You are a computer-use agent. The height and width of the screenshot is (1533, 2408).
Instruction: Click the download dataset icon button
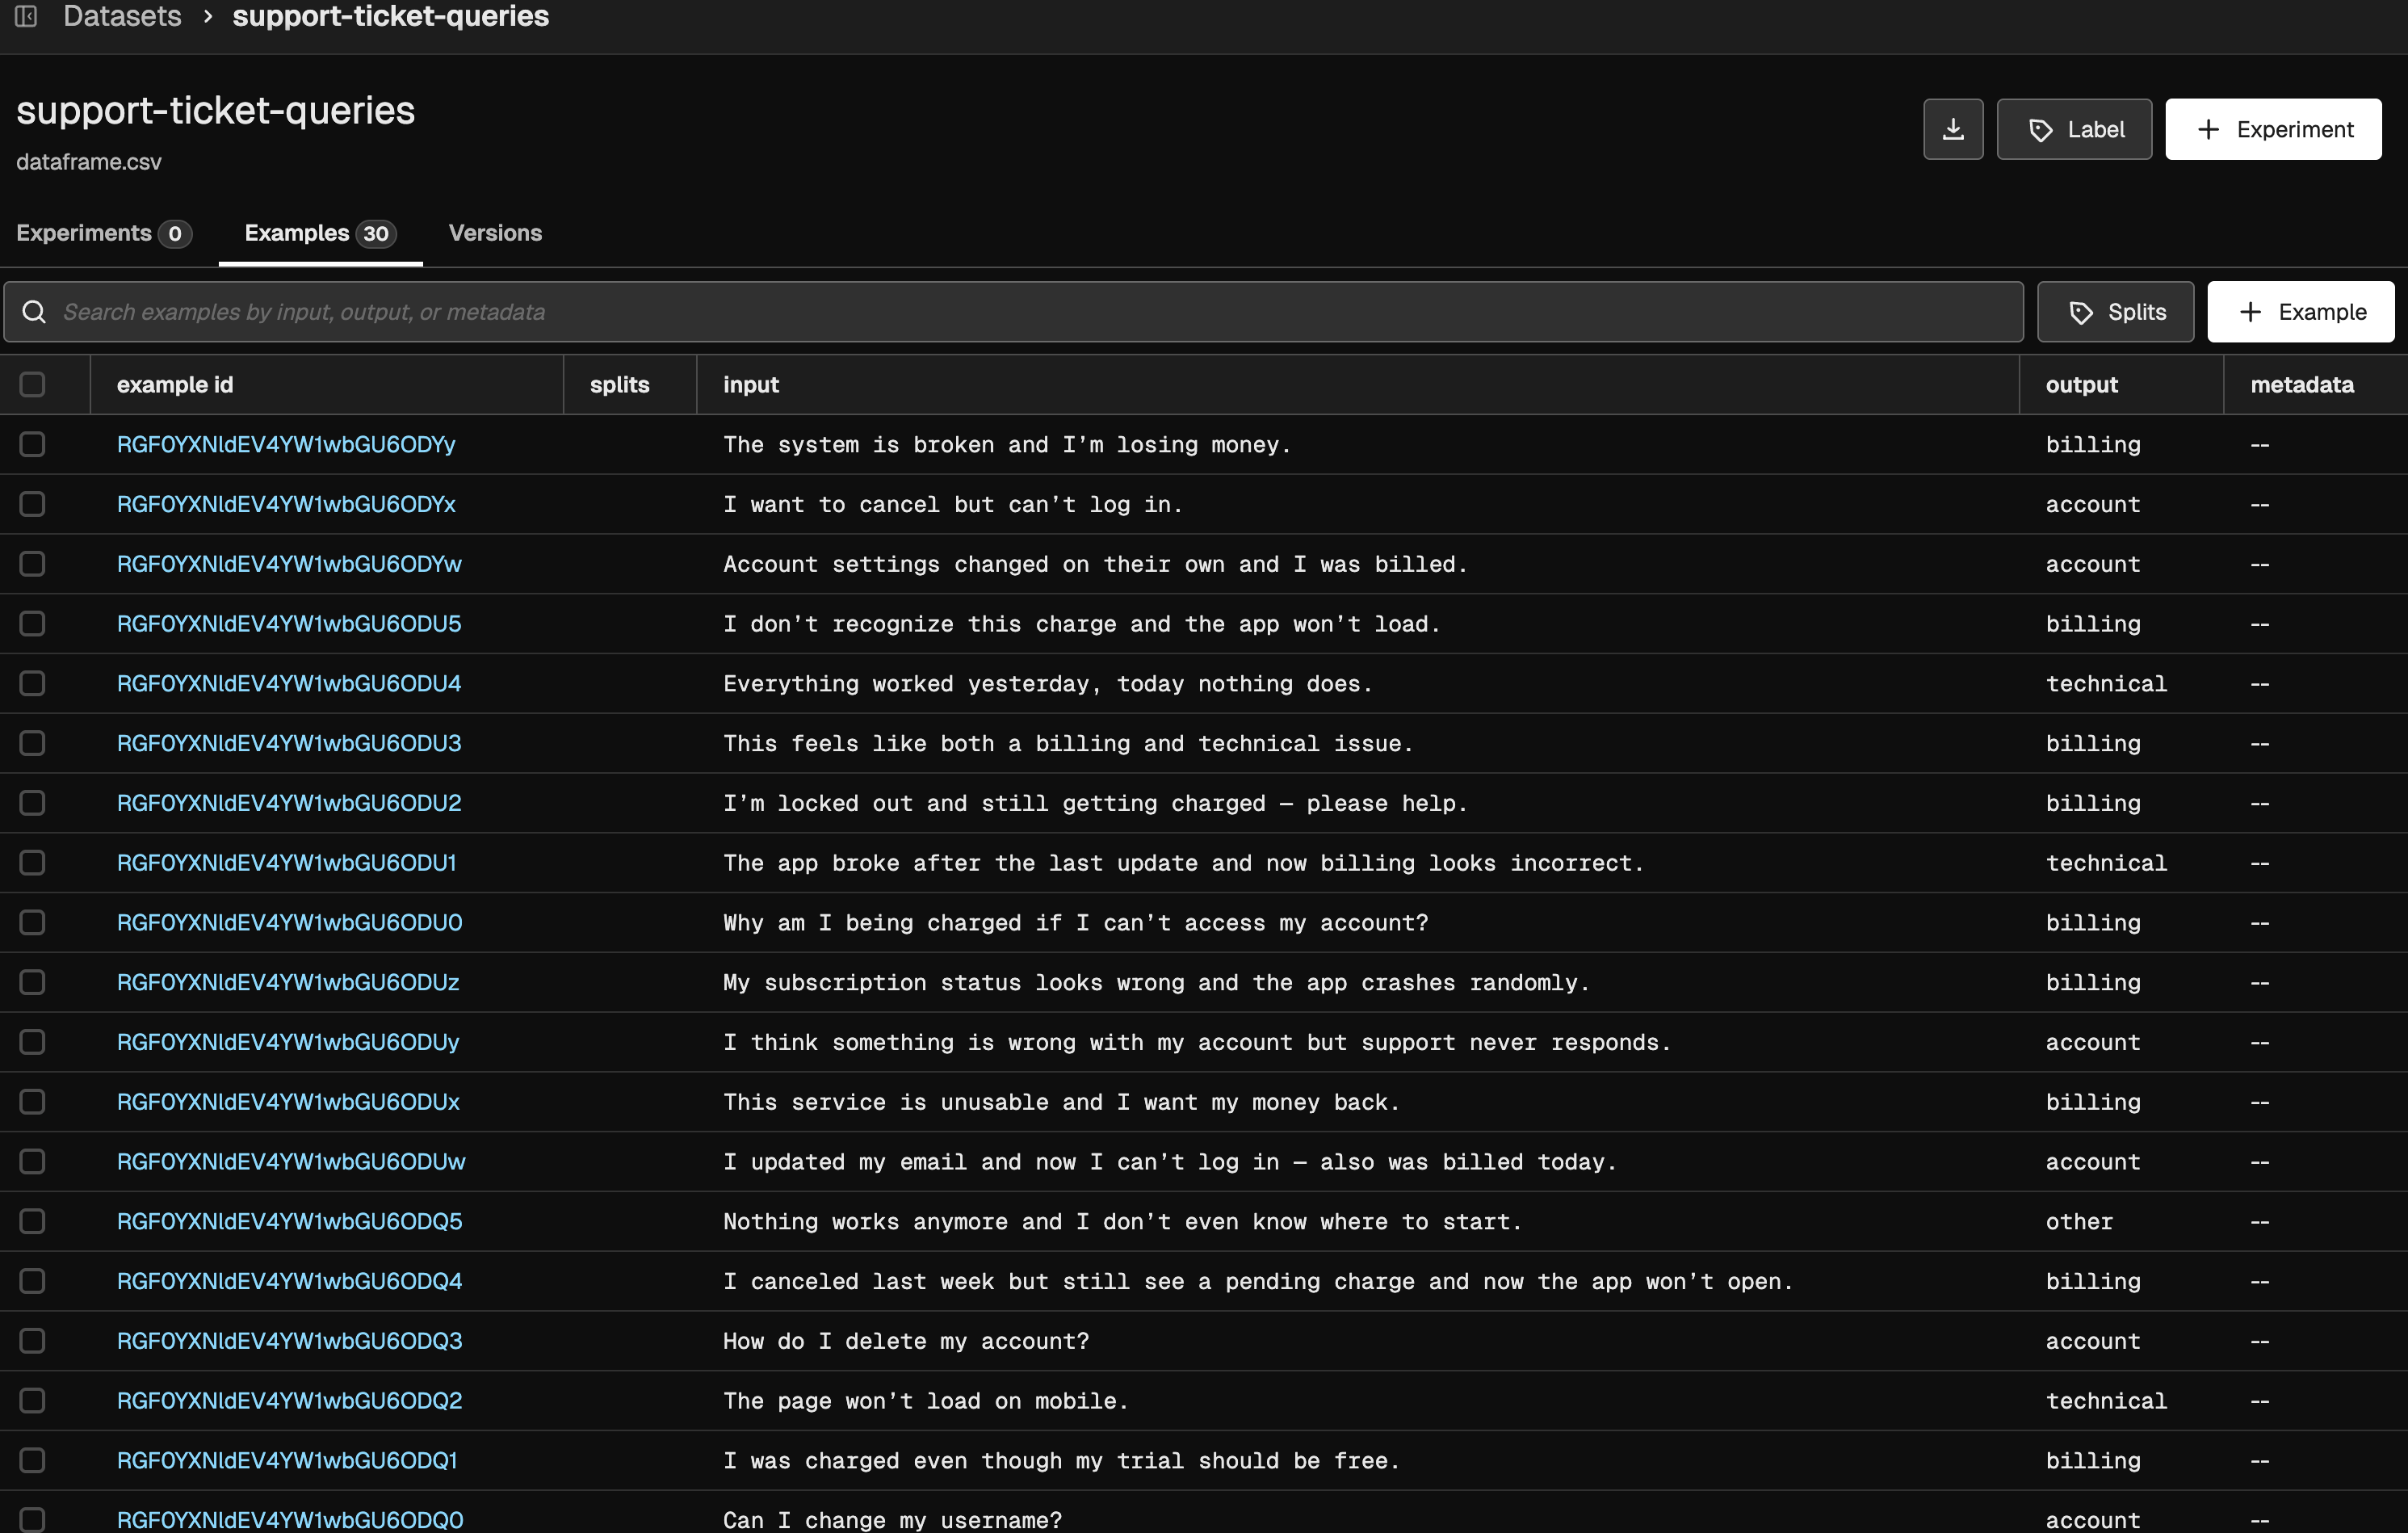click(x=1952, y=129)
